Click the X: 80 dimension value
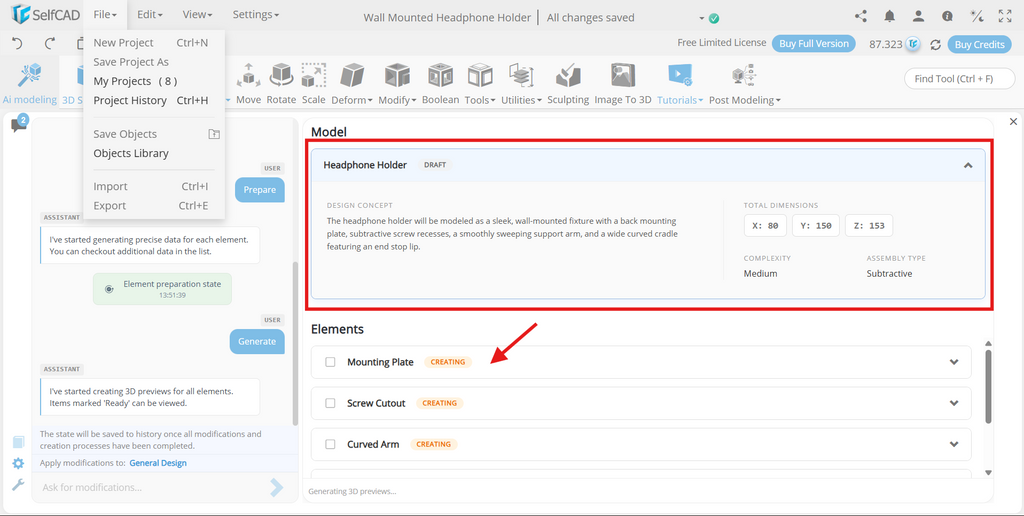Viewport: 1024px width, 516px height. point(765,225)
